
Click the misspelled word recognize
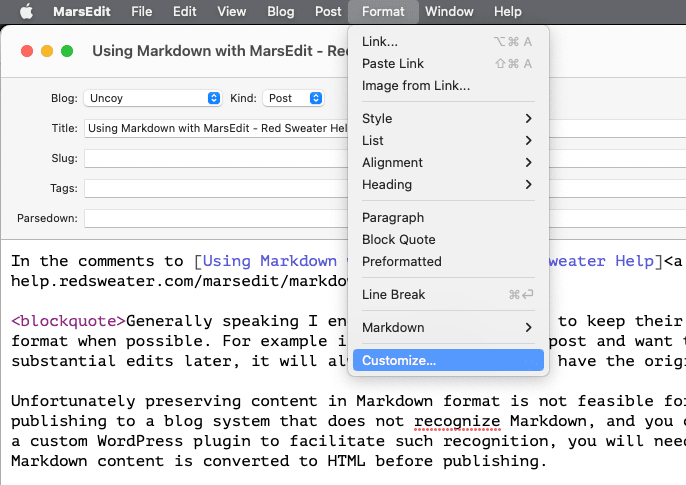coord(457,421)
